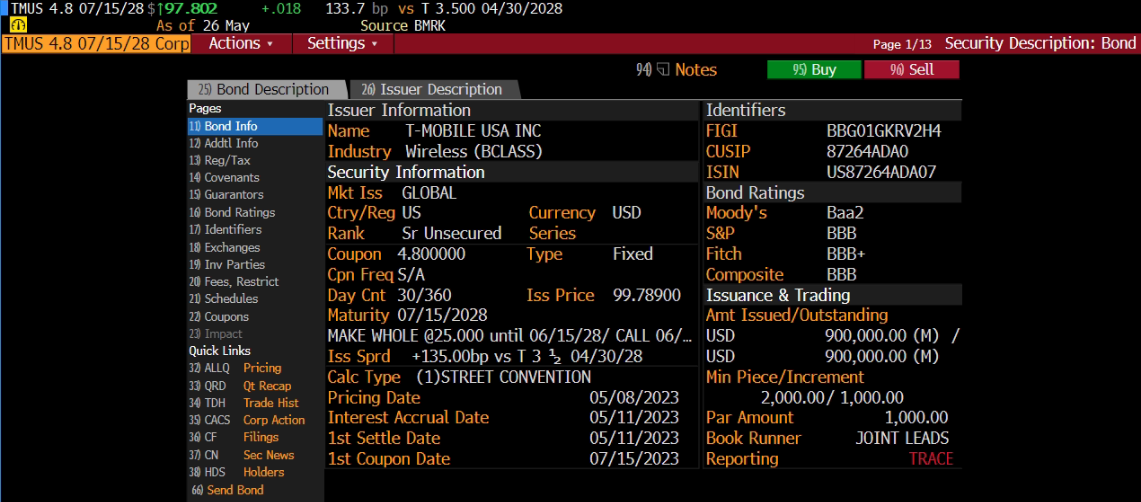Switch to Issuer Description tab

point(433,89)
